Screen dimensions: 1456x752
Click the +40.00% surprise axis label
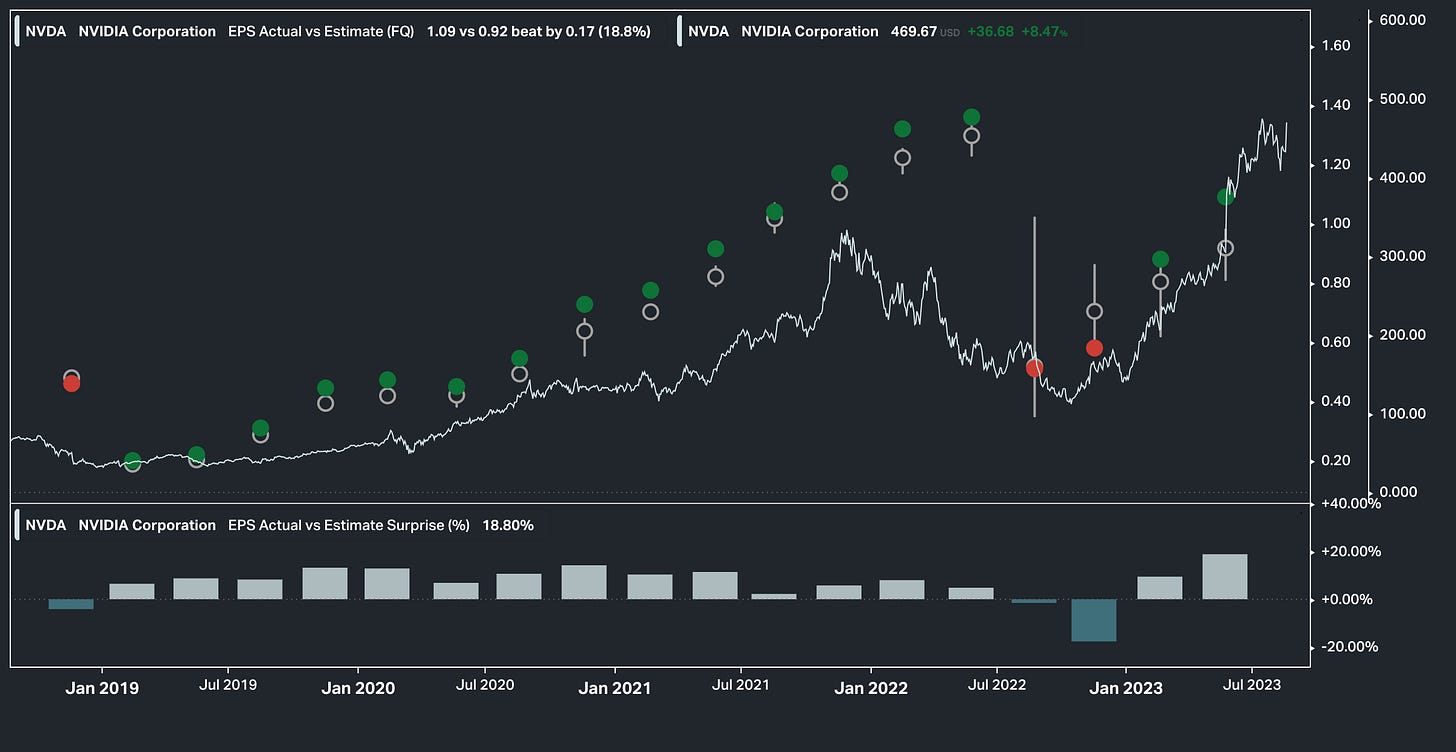[1350, 504]
